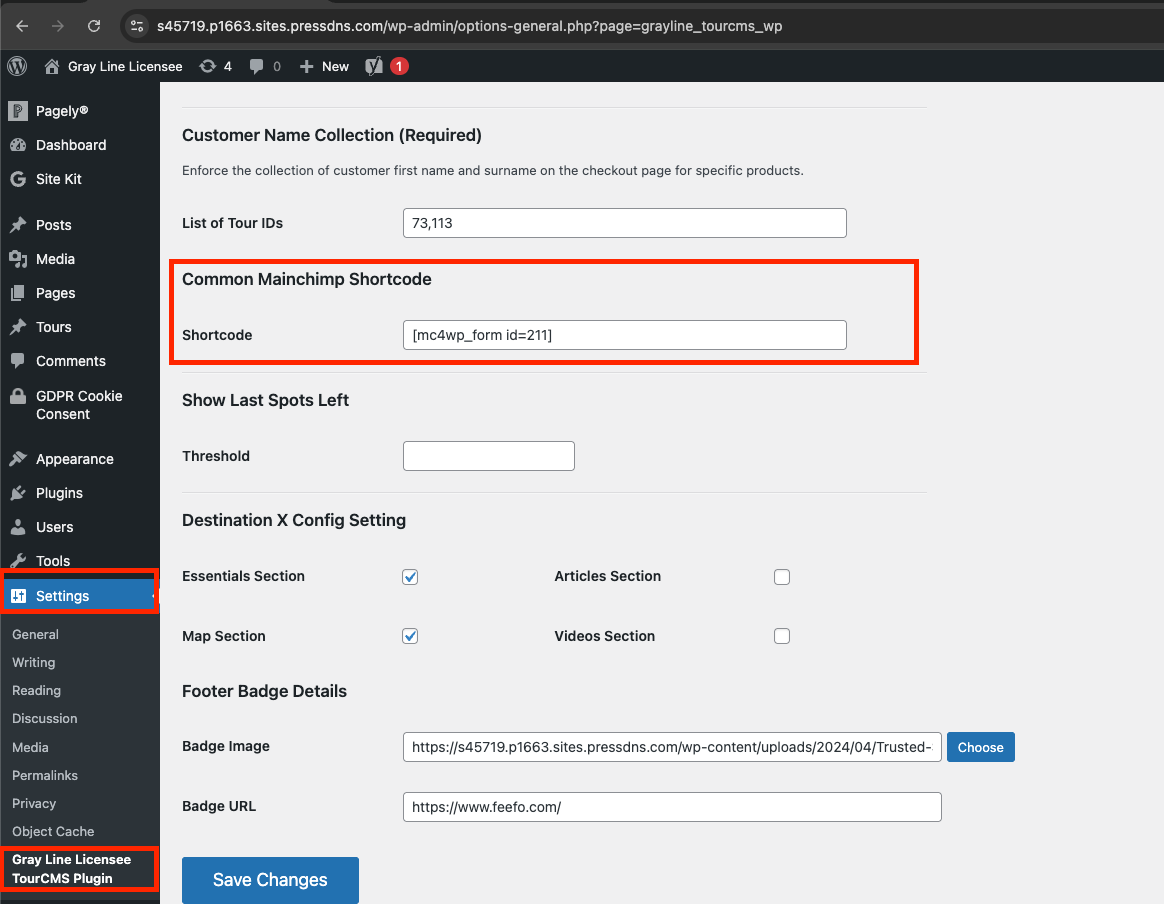The height and width of the screenshot is (904, 1164).
Task: Click the Users person icon
Action: (x=18, y=527)
